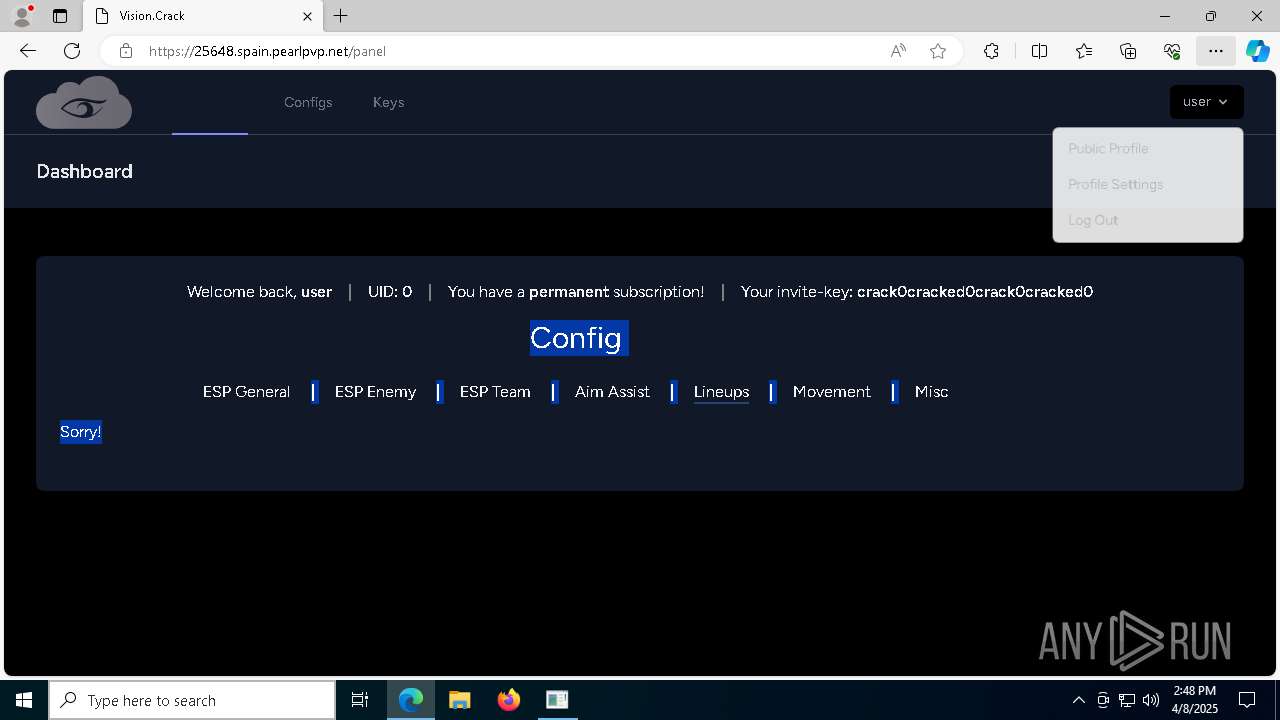Viewport: 1280px width, 720px height.
Task: Open the Movement config section
Action: point(831,392)
